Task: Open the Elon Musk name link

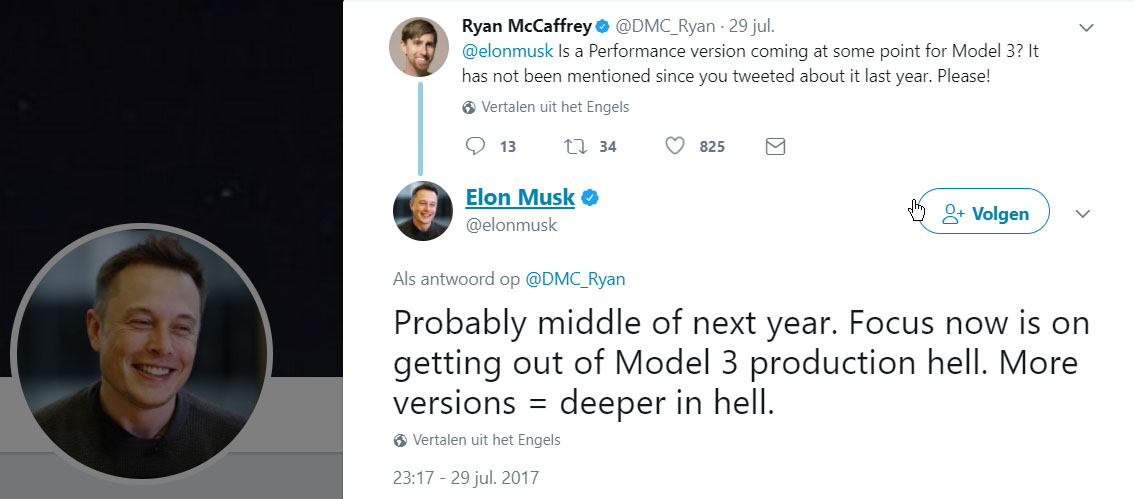Action: click(520, 197)
